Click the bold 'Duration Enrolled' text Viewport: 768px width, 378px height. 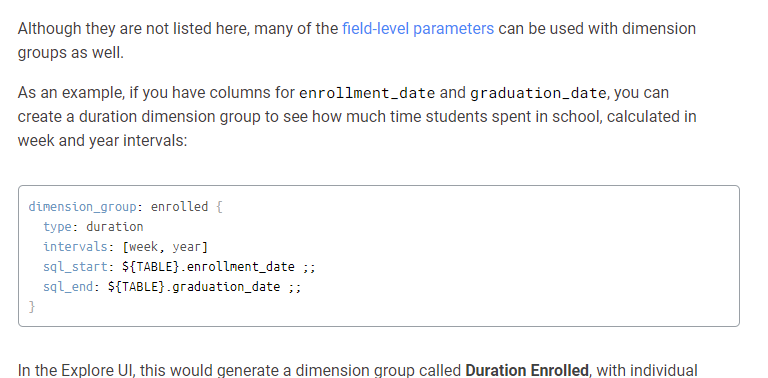(x=527, y=370)
